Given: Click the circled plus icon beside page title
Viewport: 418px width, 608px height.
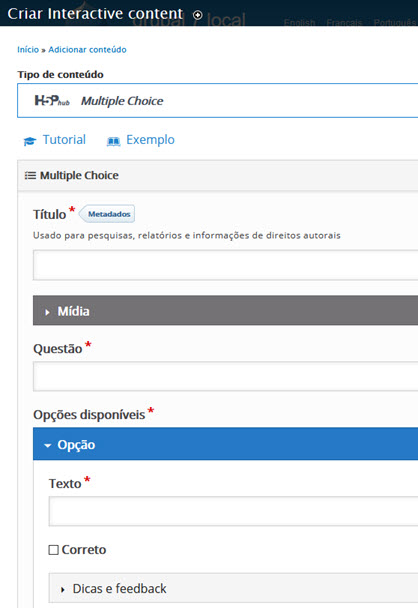Looking at the screenshot, I should pyautogui.click(x=198, y=15).
